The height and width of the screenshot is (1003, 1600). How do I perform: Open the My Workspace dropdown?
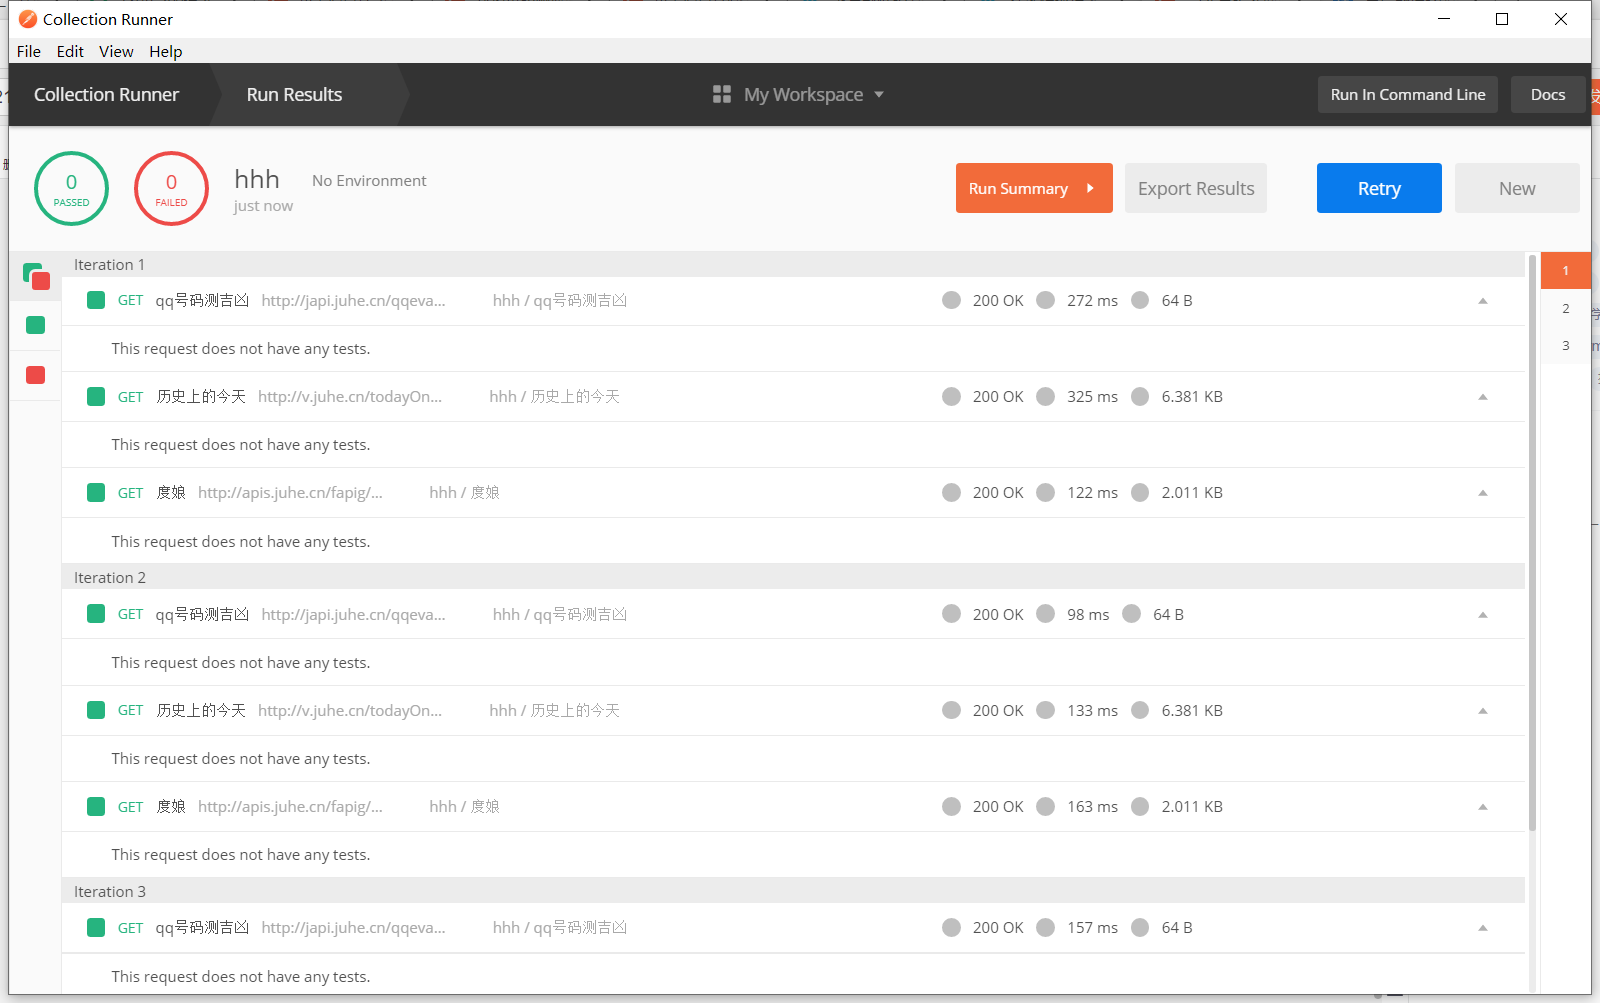pyautogui.click(x=813, y=94)
